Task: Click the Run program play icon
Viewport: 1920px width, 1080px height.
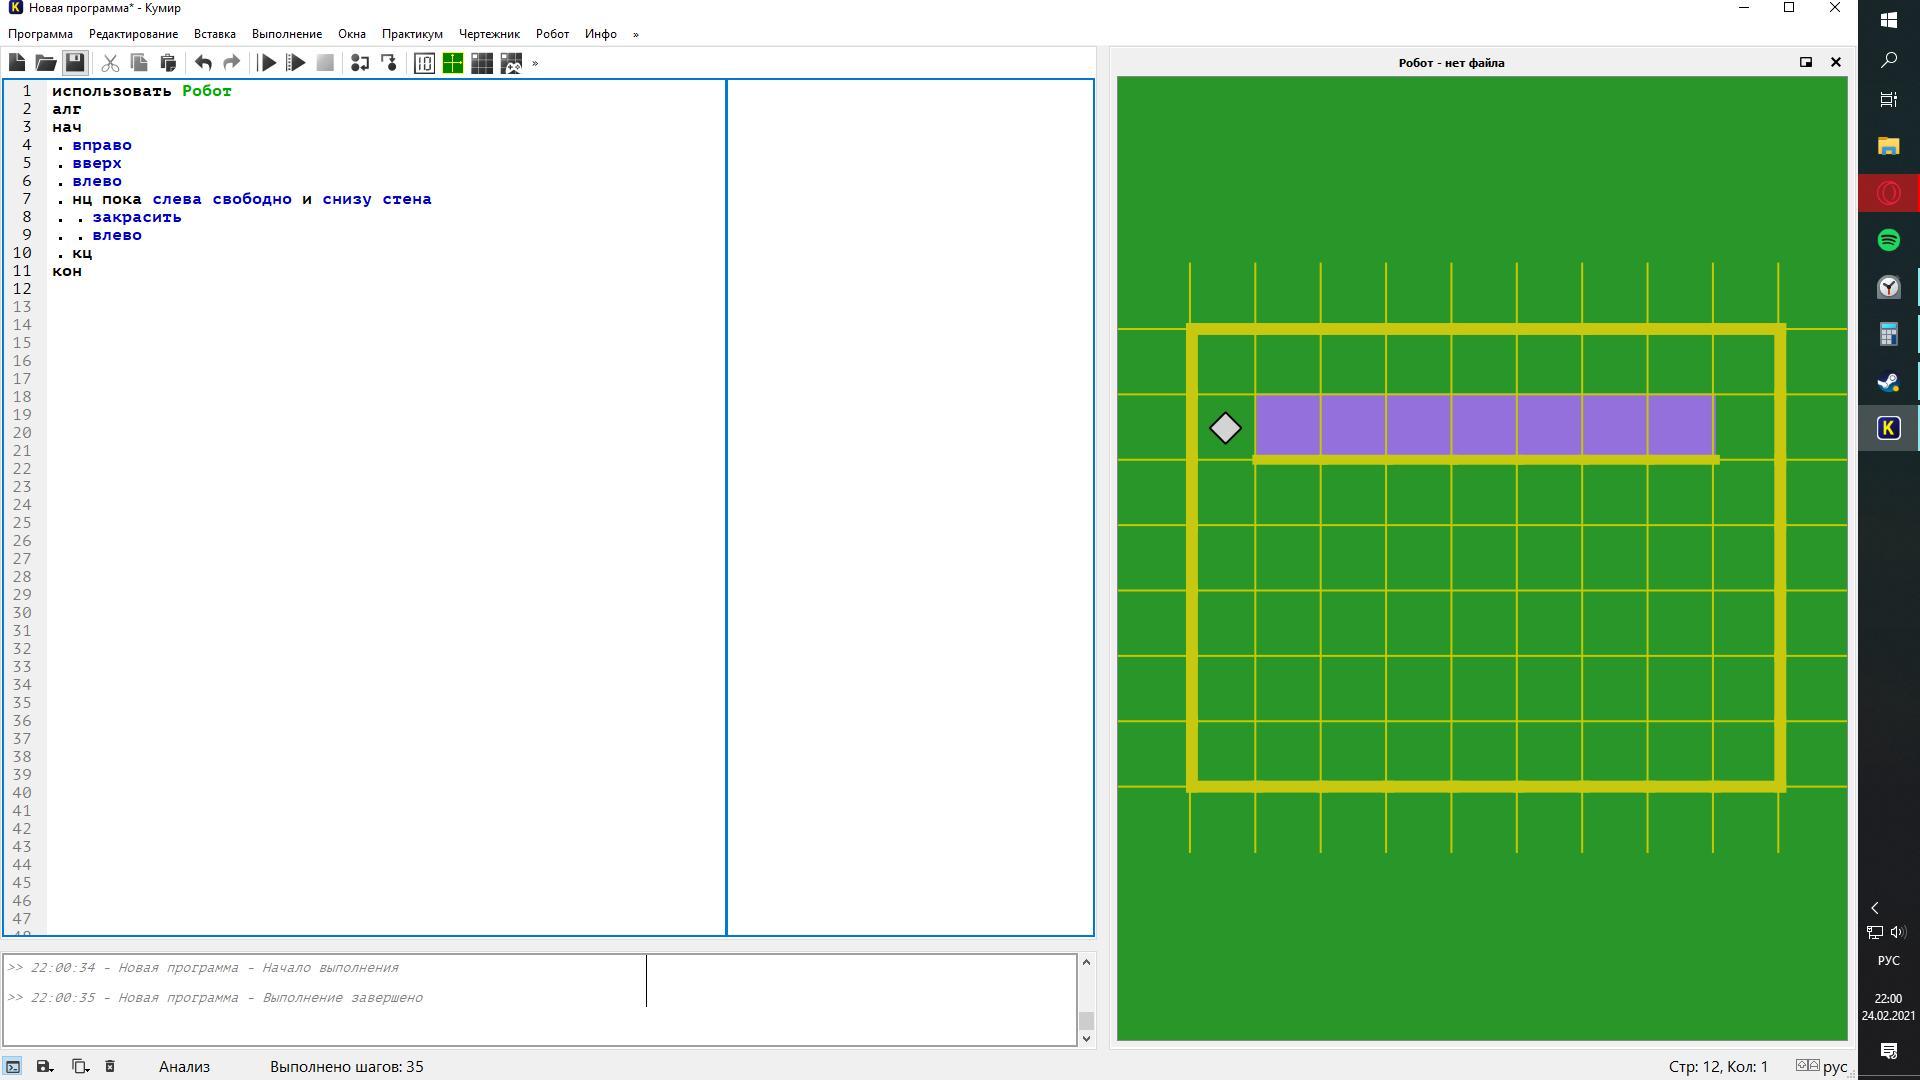Action: (267, 63)
